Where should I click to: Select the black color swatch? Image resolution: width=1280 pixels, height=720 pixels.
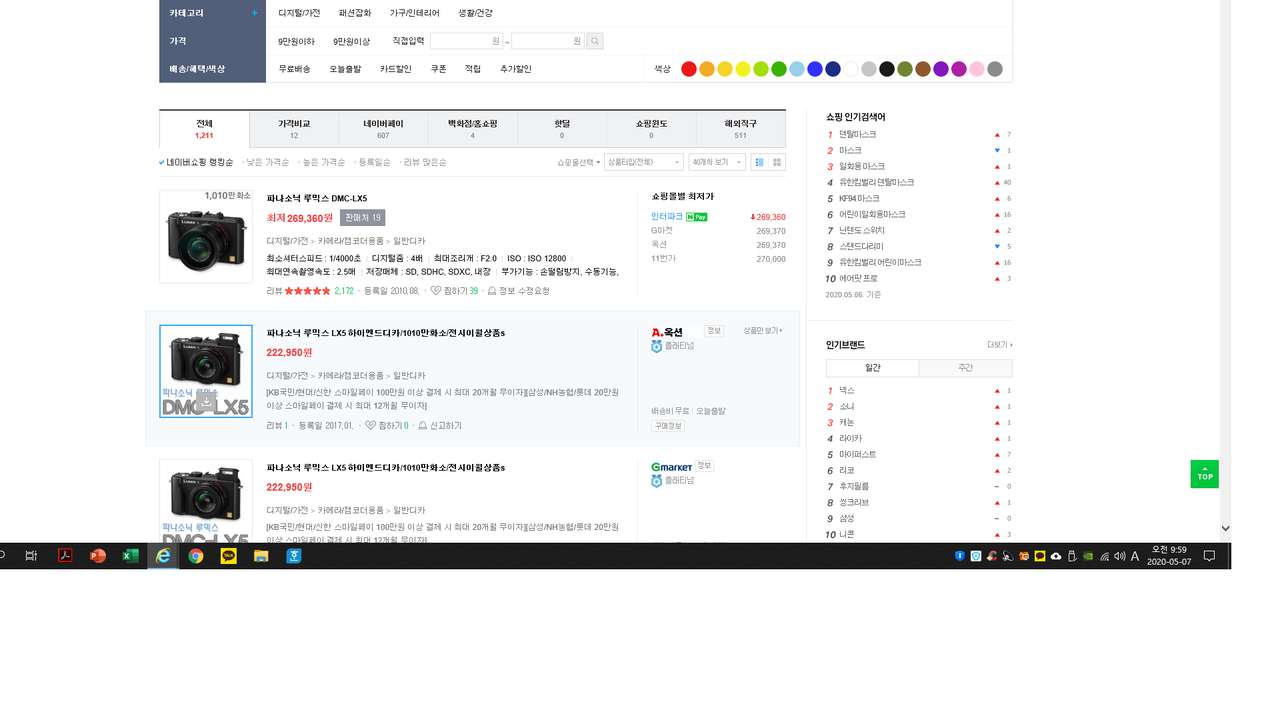point(887,69)
